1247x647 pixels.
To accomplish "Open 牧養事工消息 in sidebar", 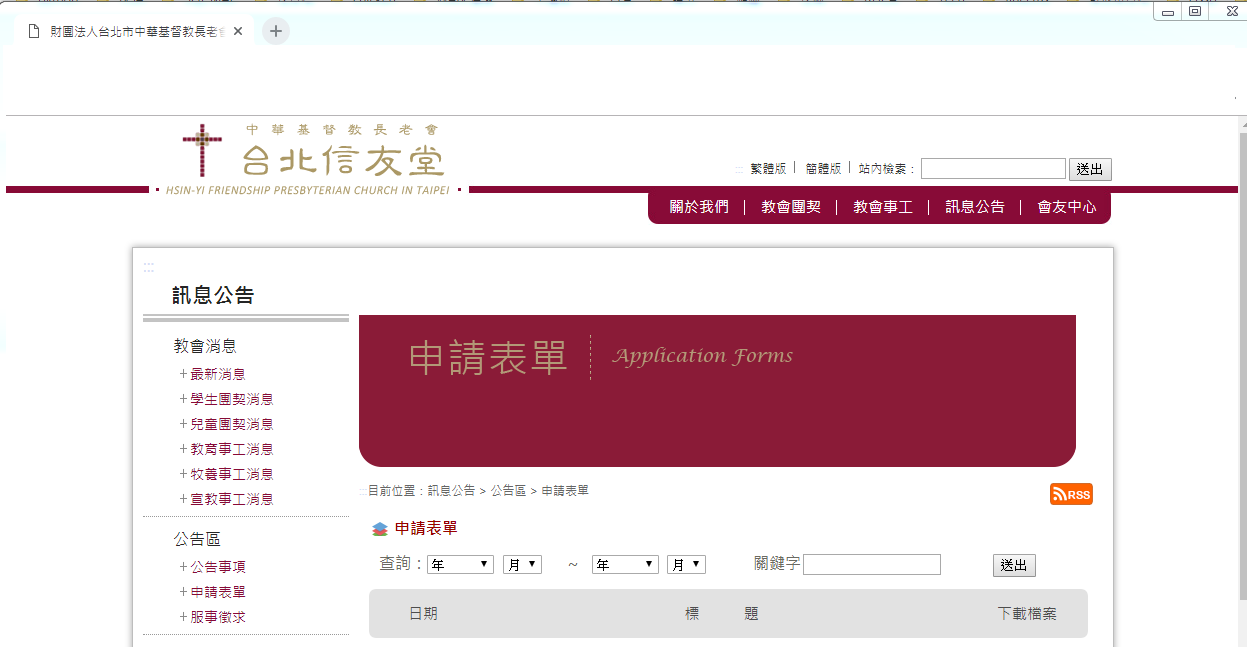I will [x=232, y=474].
